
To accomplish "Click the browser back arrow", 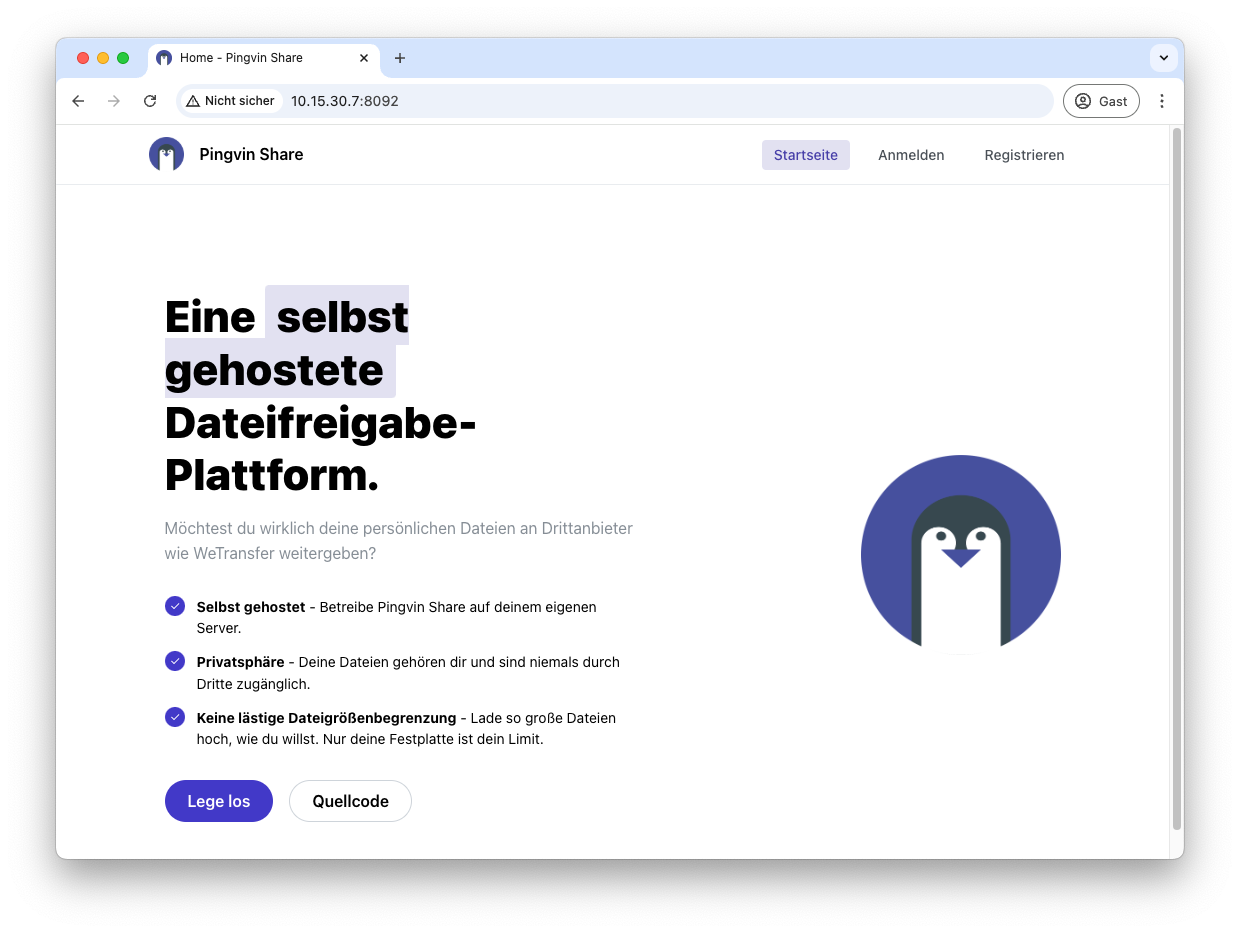I will [78, 101].
